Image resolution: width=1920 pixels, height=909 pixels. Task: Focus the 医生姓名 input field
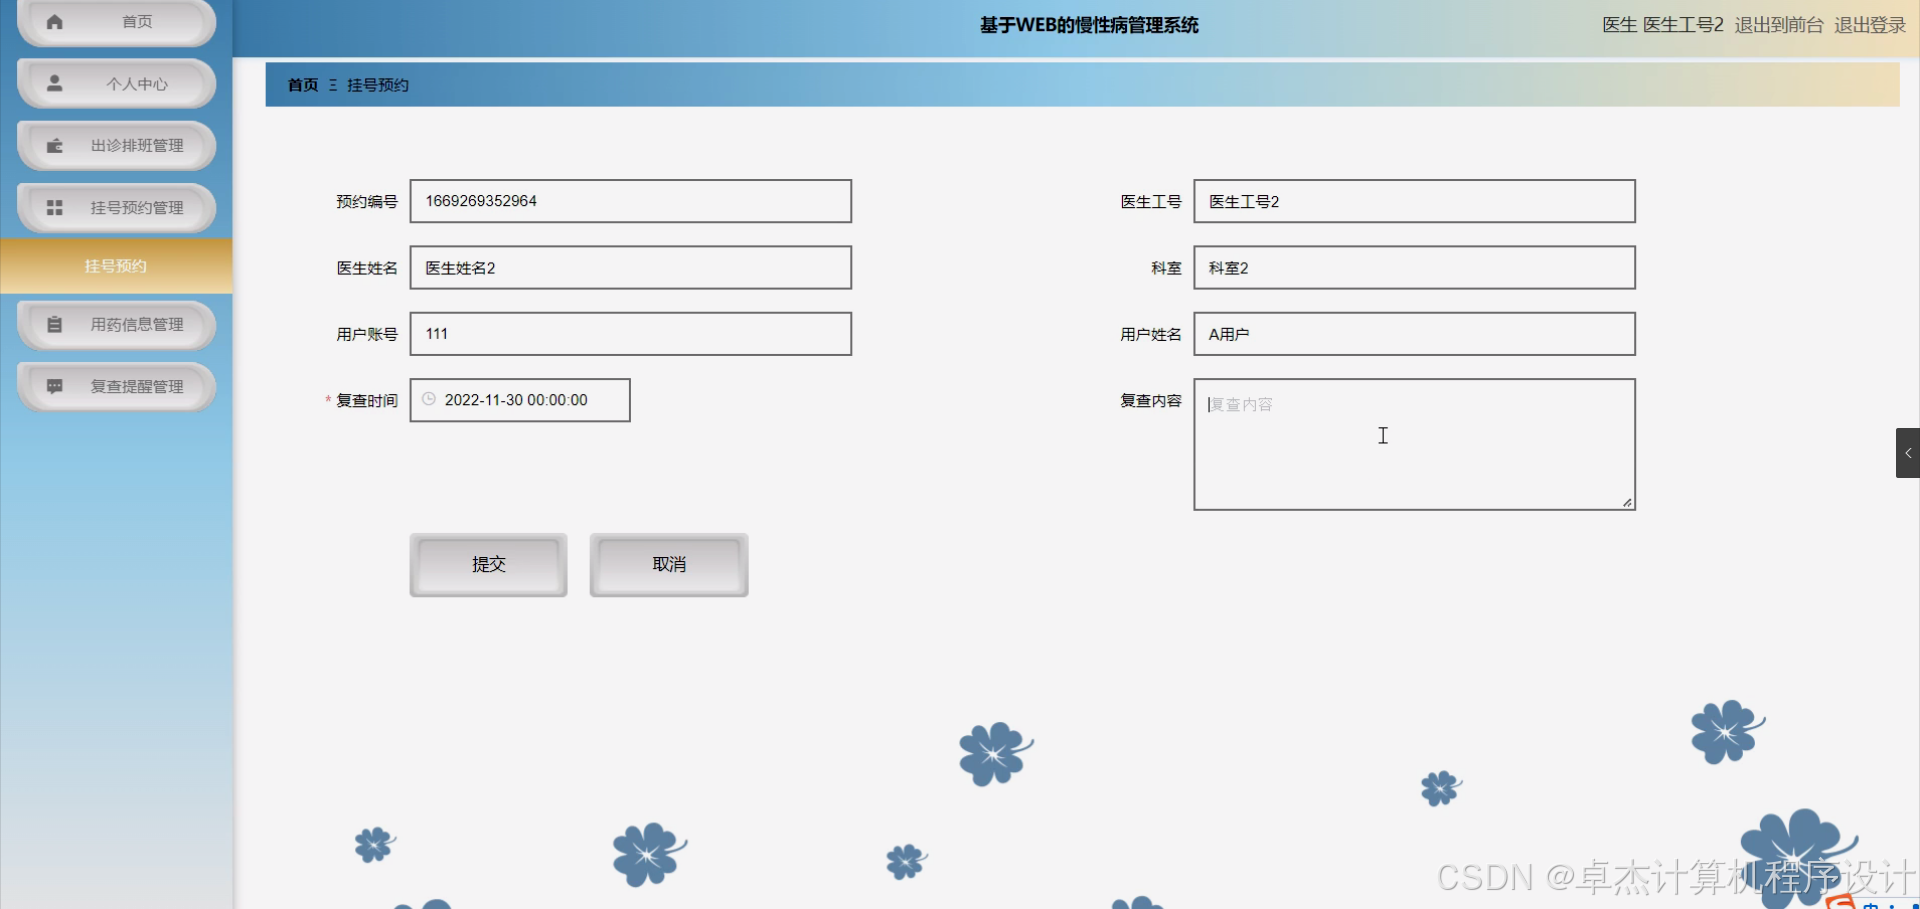(x=631, y=268)
